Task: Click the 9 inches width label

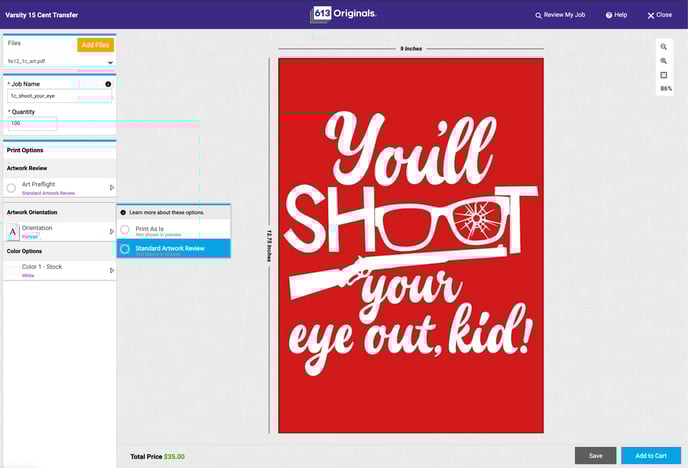Action: pyautogui.click(x=411, y=49)
